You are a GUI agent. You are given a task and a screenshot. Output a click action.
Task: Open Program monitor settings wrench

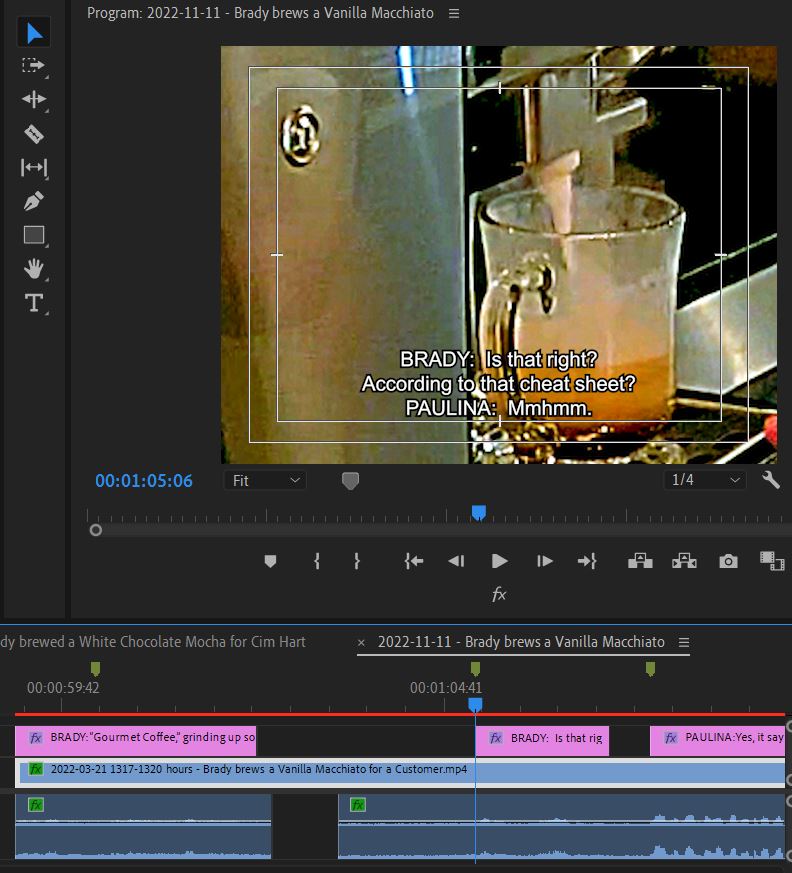771,480
